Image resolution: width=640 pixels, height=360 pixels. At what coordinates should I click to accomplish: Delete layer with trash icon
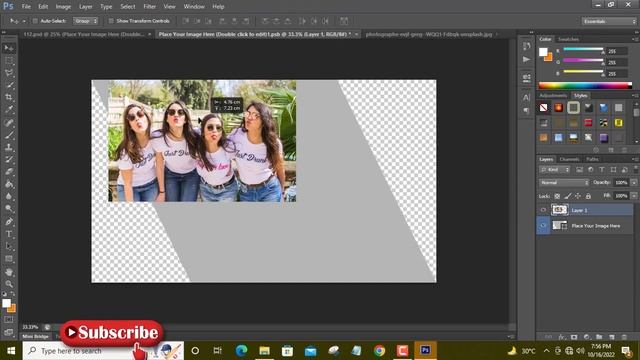(624, 337)
